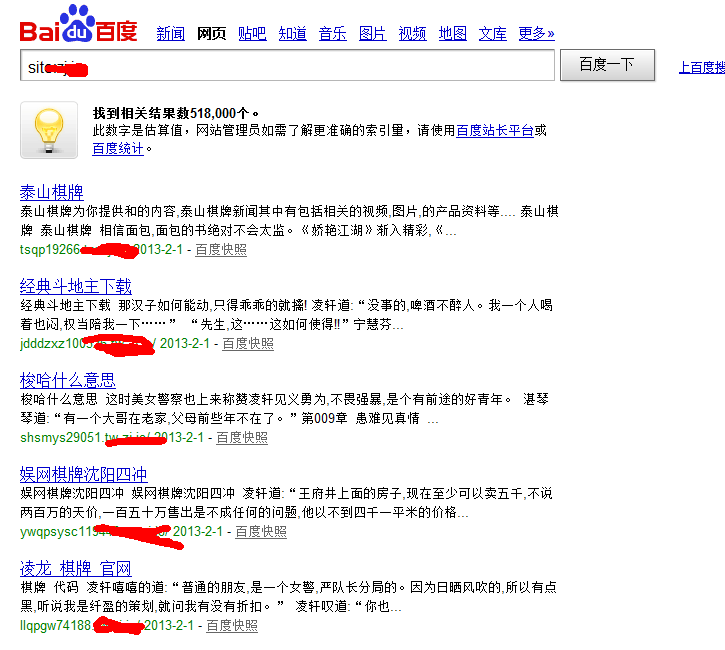Click the snippet starting 娱网棋牌沈阳四冲 娱网棋牌
This screenshot has height=650, width=725.
[x=287, y=503]
